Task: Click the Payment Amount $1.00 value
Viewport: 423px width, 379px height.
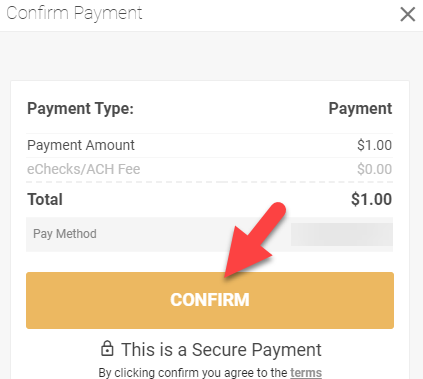Action: tap(374, 145)
